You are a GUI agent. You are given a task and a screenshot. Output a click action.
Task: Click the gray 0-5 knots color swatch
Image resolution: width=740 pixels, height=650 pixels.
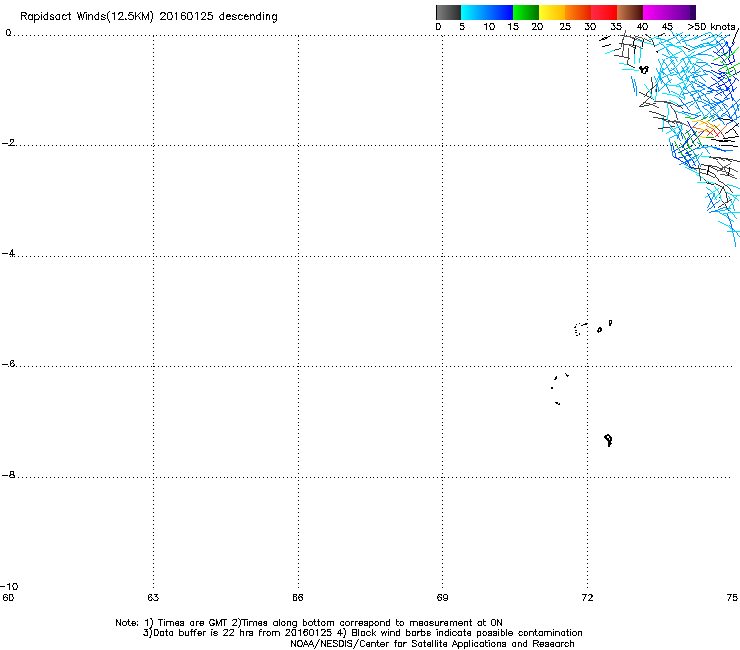pyautogui.click(x=448, y=12)
